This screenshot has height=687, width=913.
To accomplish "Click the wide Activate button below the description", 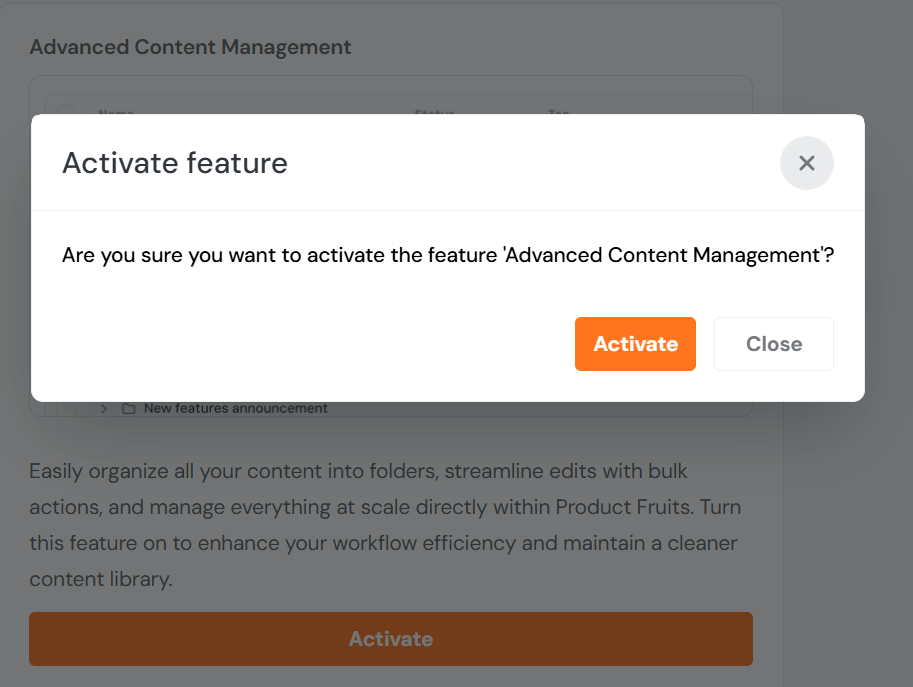I will click(390, 639).
